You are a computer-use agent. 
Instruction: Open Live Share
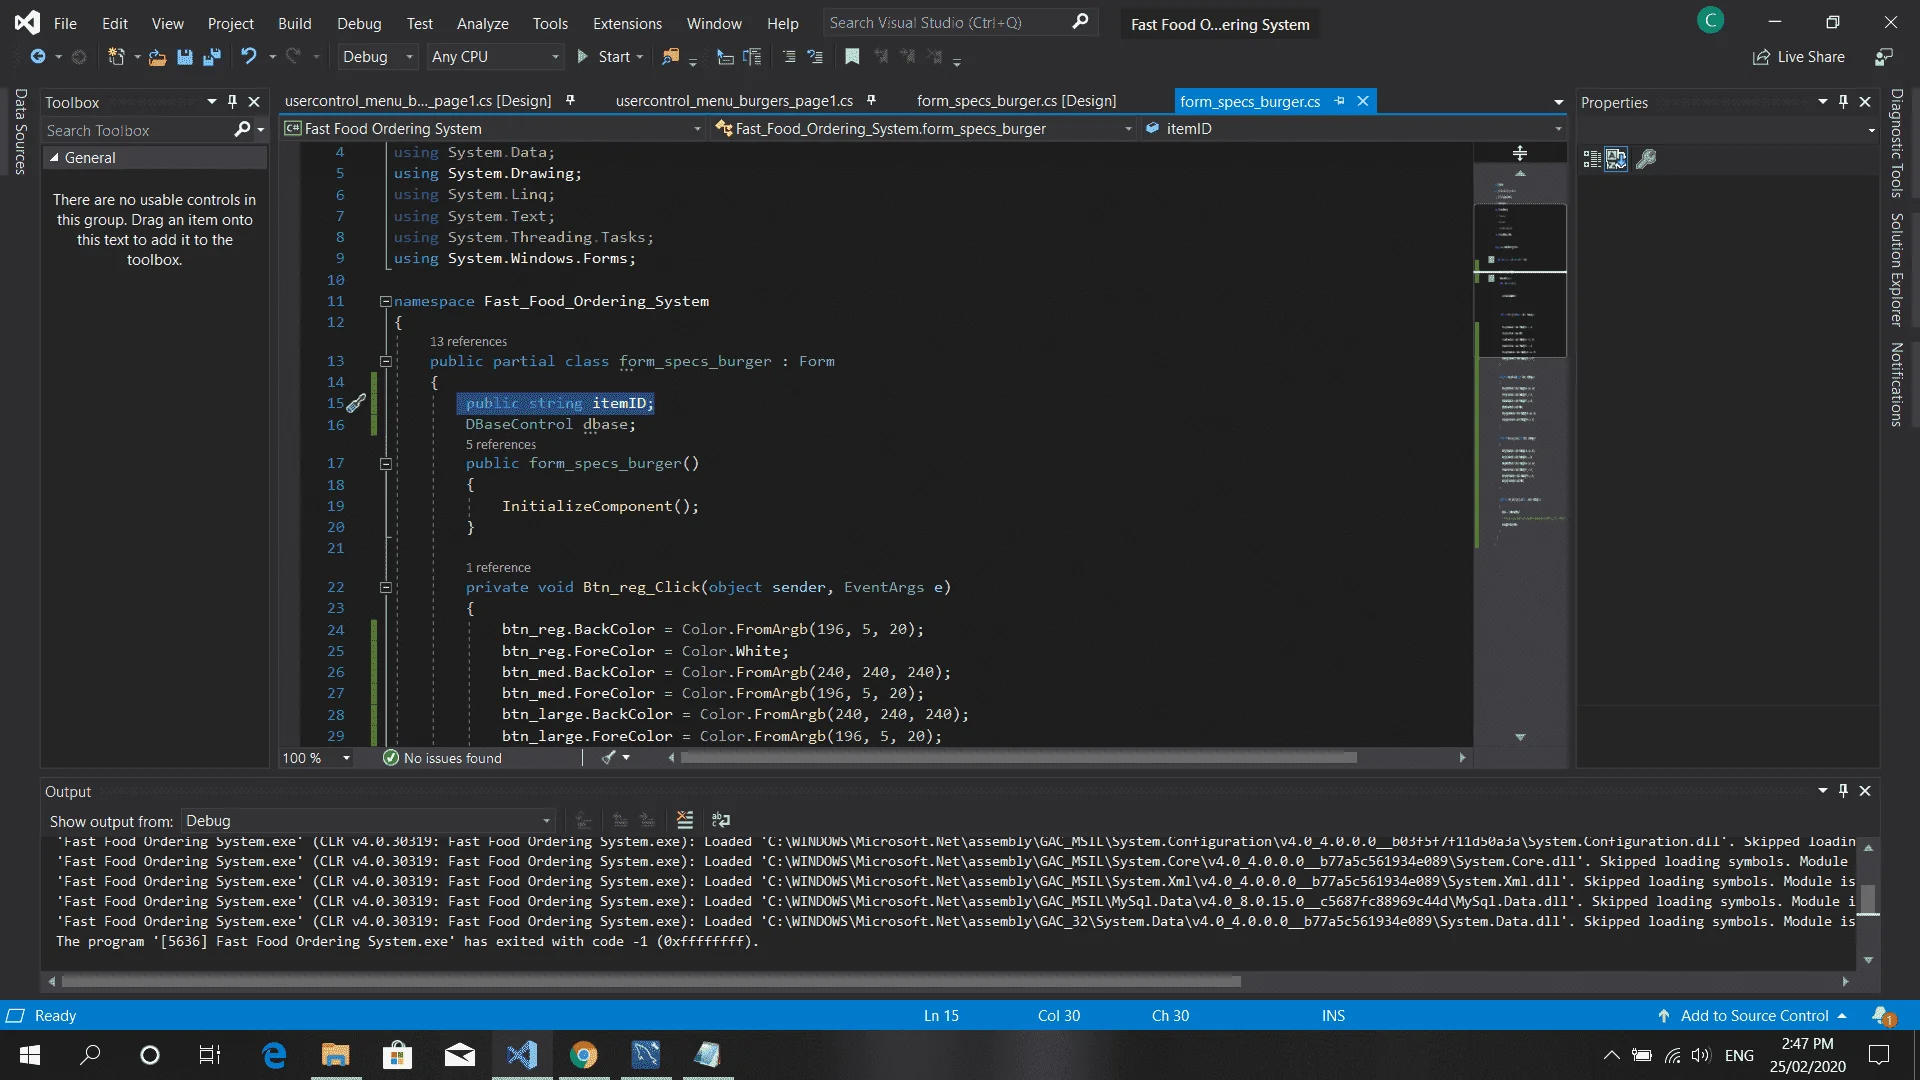click(1798, 57)
